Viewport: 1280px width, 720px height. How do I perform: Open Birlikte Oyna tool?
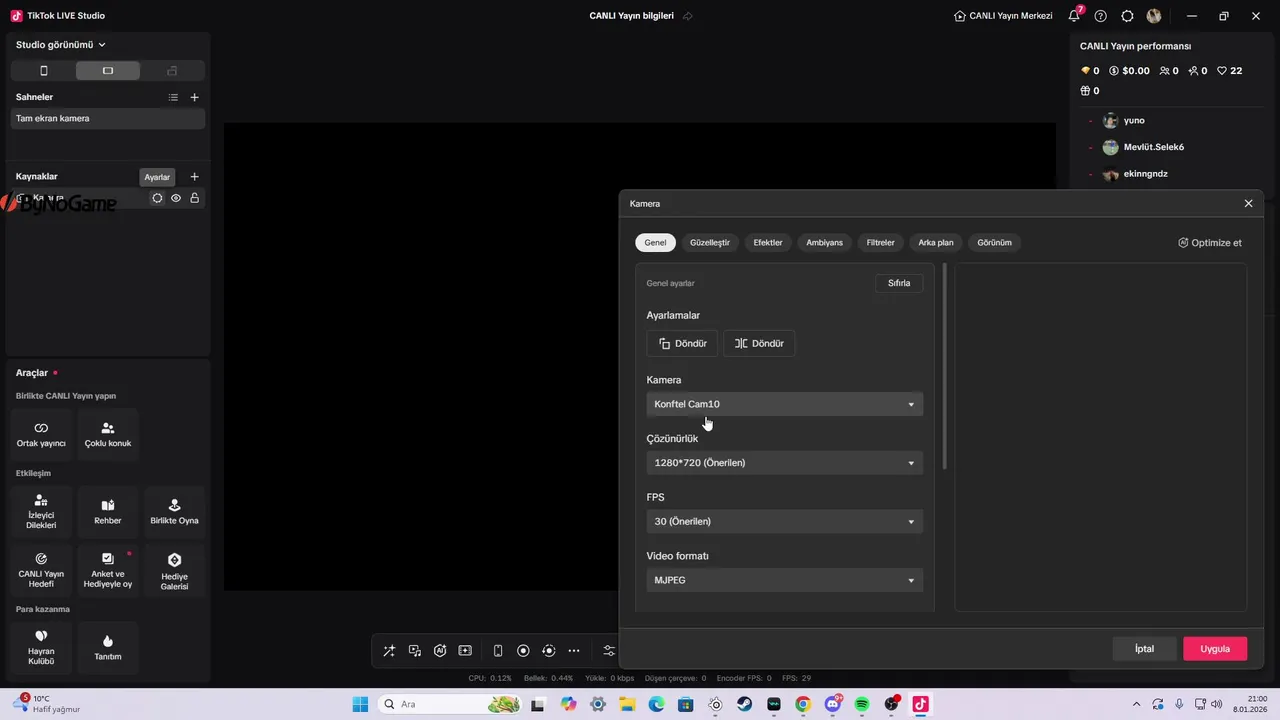(174, 512)
